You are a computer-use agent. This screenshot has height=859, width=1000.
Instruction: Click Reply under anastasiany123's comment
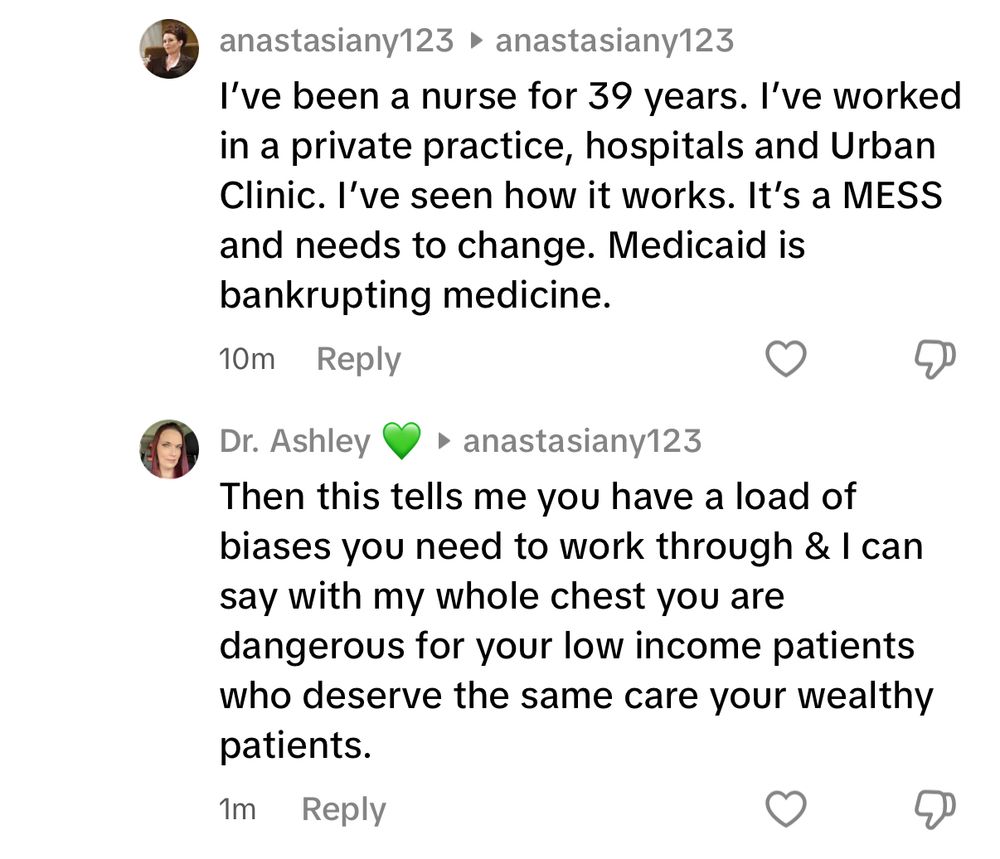click(358, 358)
